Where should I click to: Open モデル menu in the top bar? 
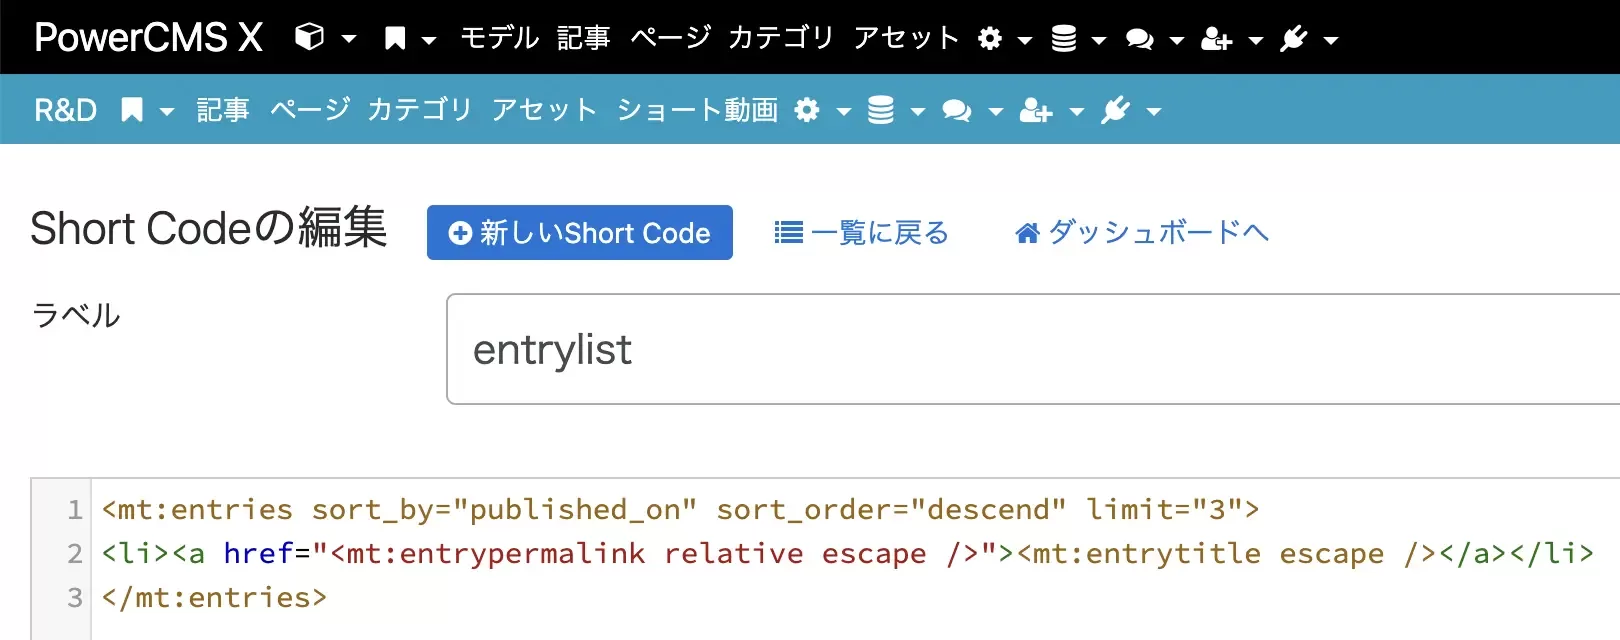(x=500, y=38)
